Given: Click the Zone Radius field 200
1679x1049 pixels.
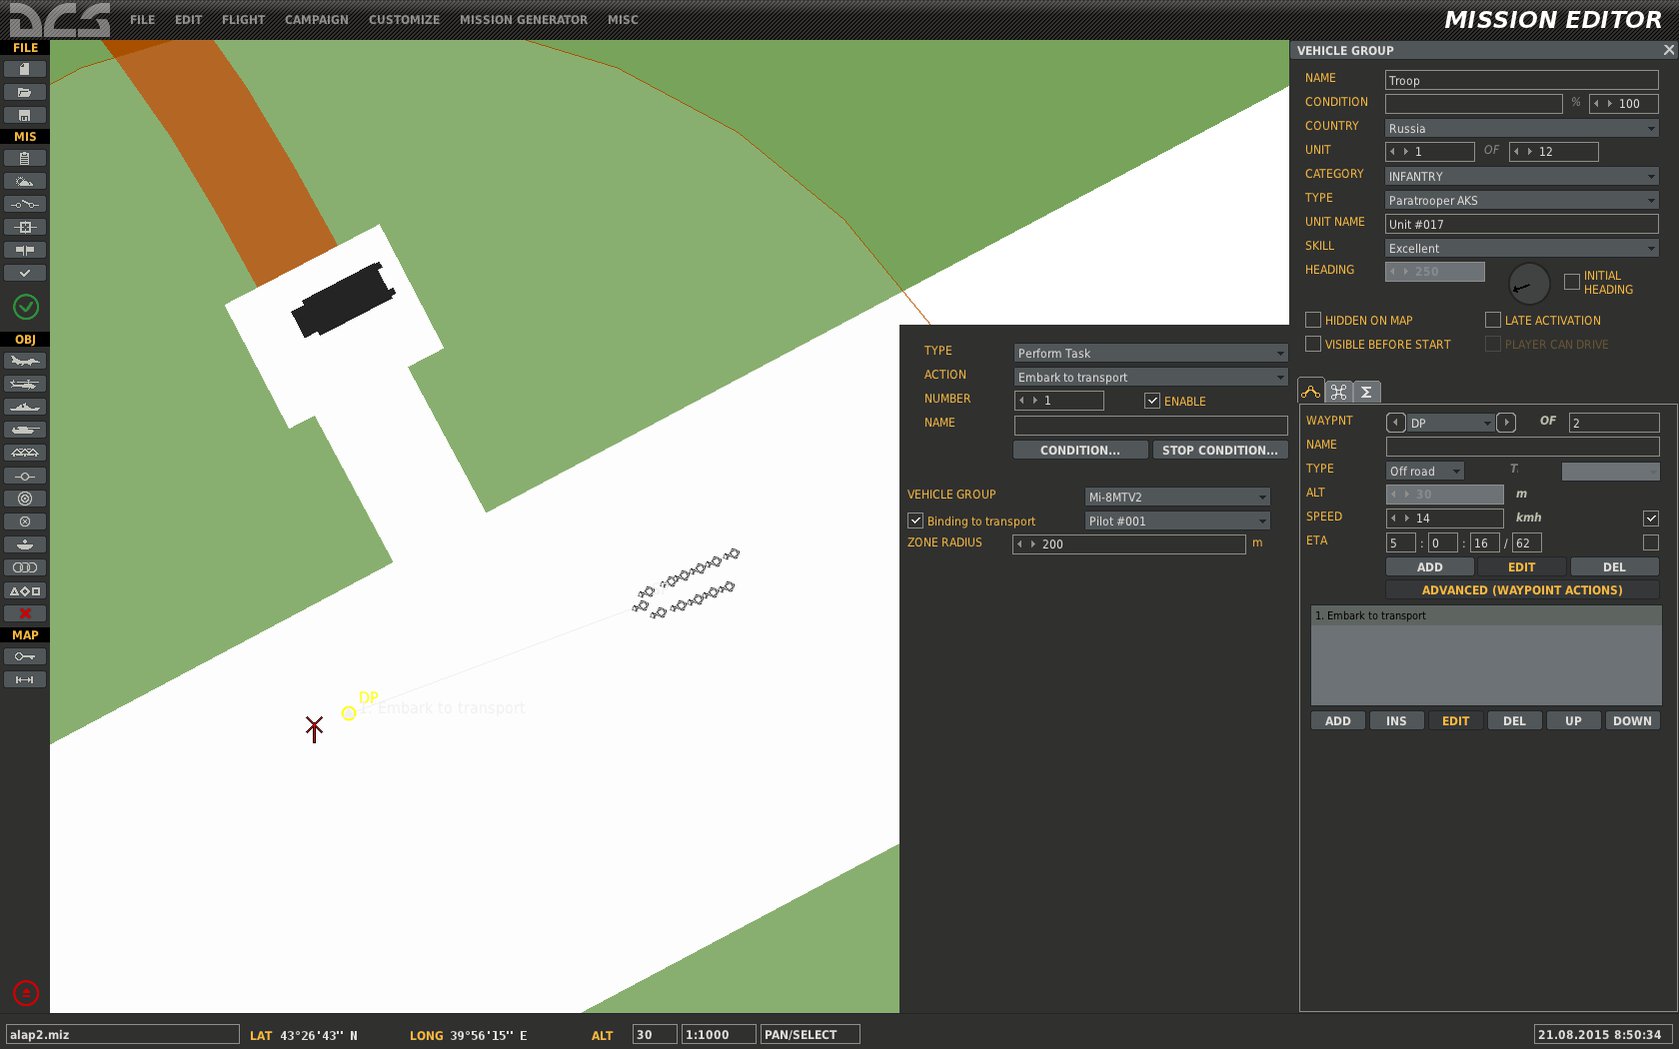Looking at the screenshot, I should click(x=1129, y=544).
